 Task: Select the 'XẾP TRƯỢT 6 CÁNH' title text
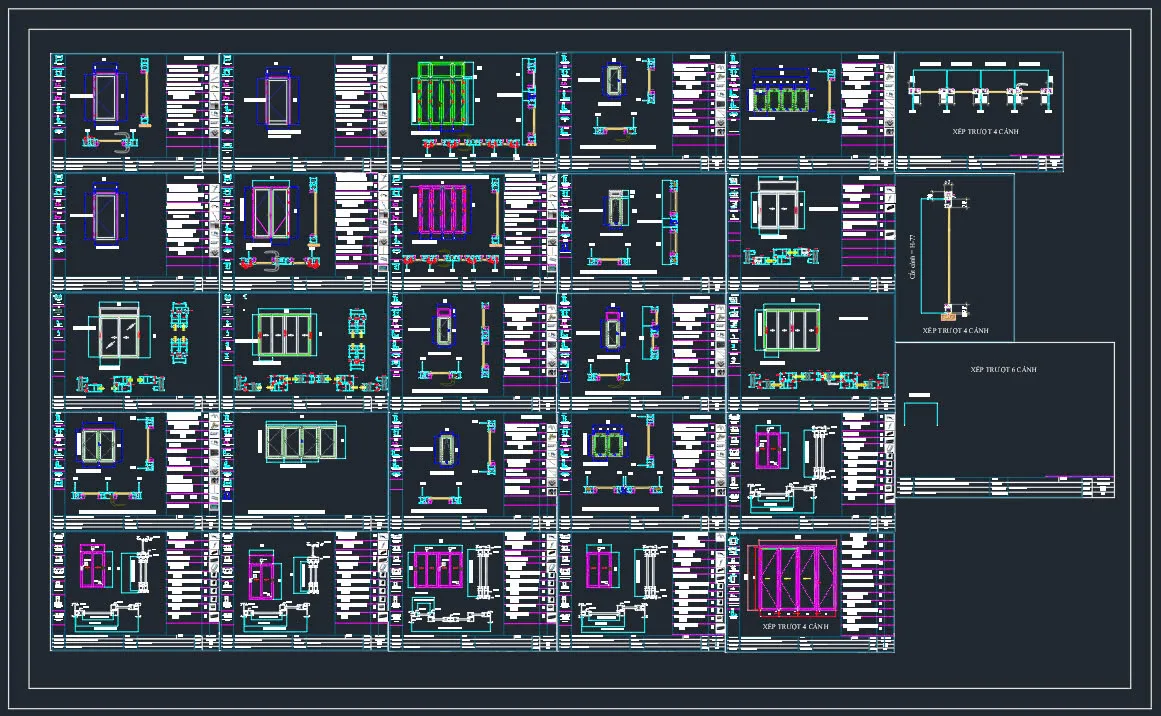(x=1003, y=369)
